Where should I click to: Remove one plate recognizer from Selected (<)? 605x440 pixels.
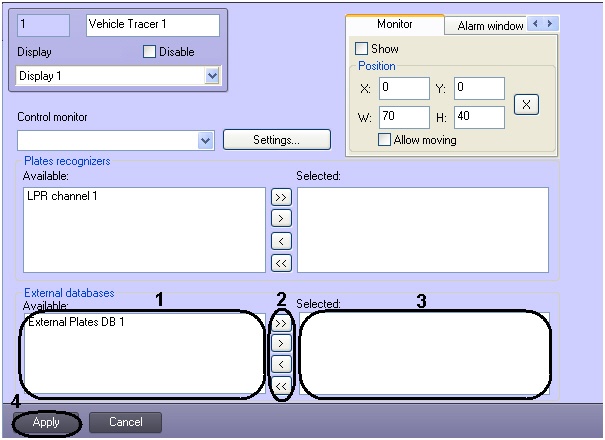[x=281, y=241]
